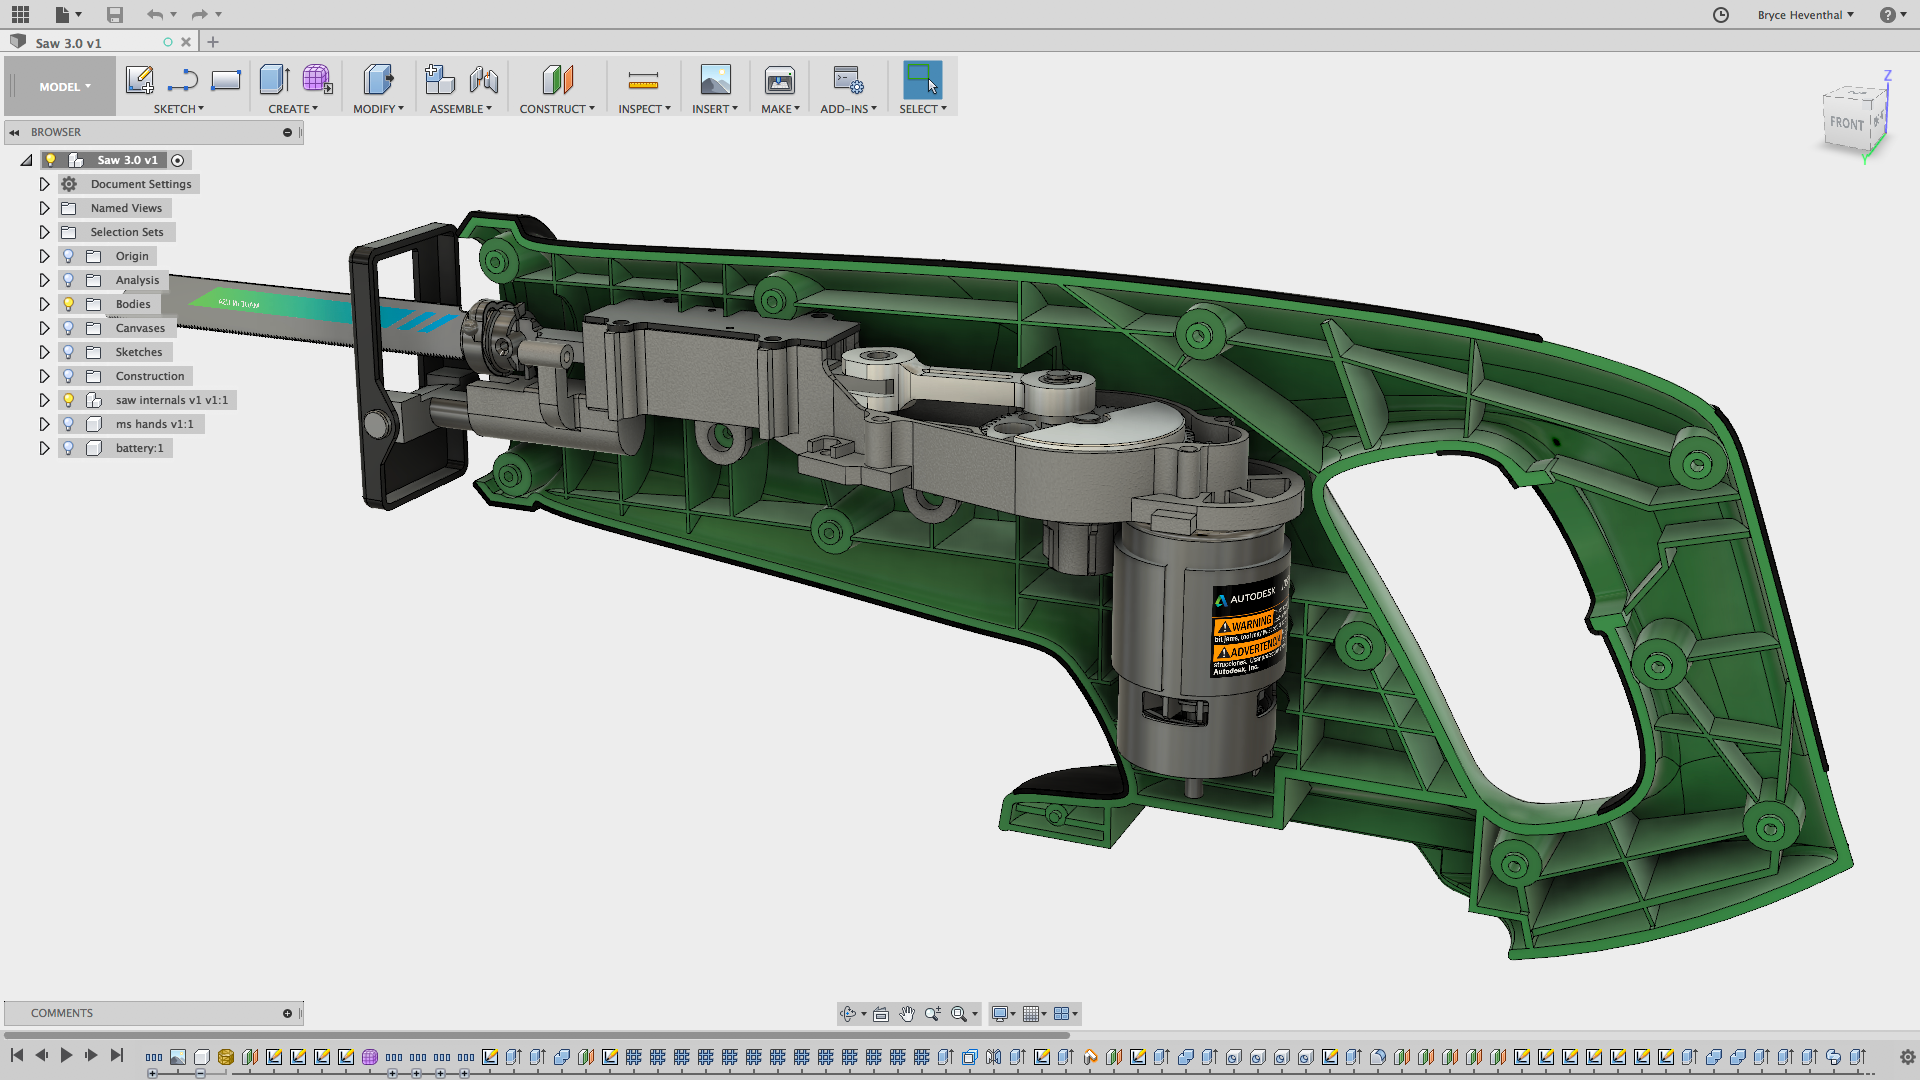Select the Pan hand tool in navigation bar

point(906,1014)
